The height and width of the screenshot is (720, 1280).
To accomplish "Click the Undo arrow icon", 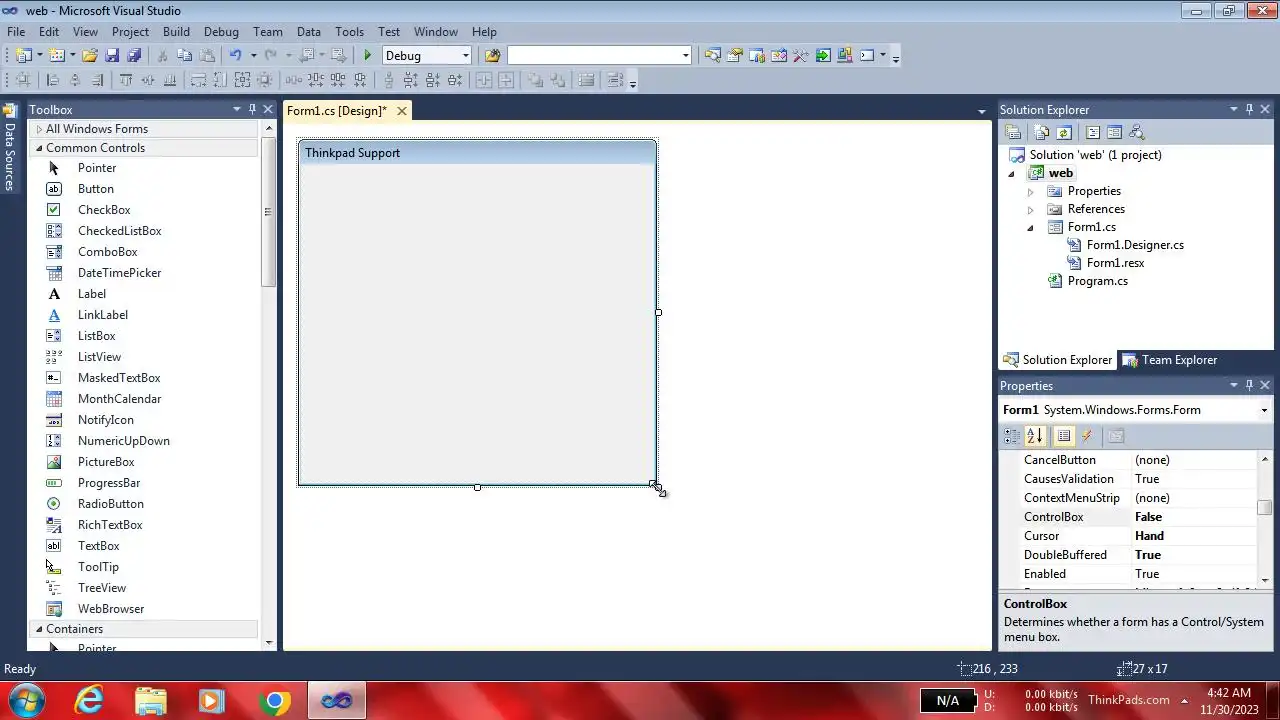I will tap(235, 56).
